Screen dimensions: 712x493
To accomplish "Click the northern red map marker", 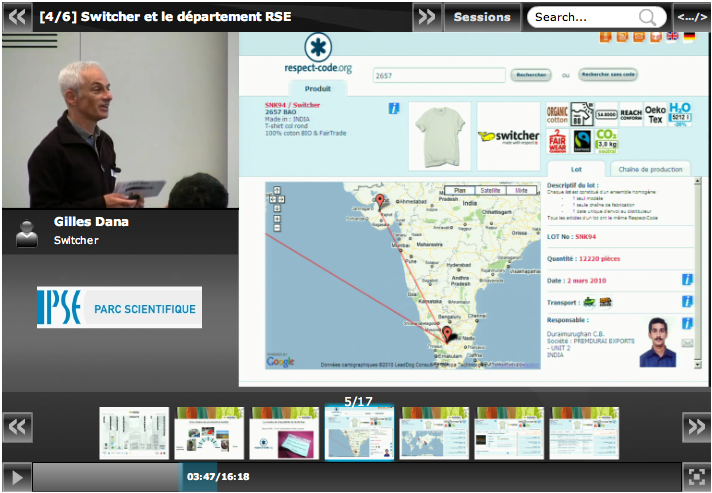I will click(x=380, y=202).
